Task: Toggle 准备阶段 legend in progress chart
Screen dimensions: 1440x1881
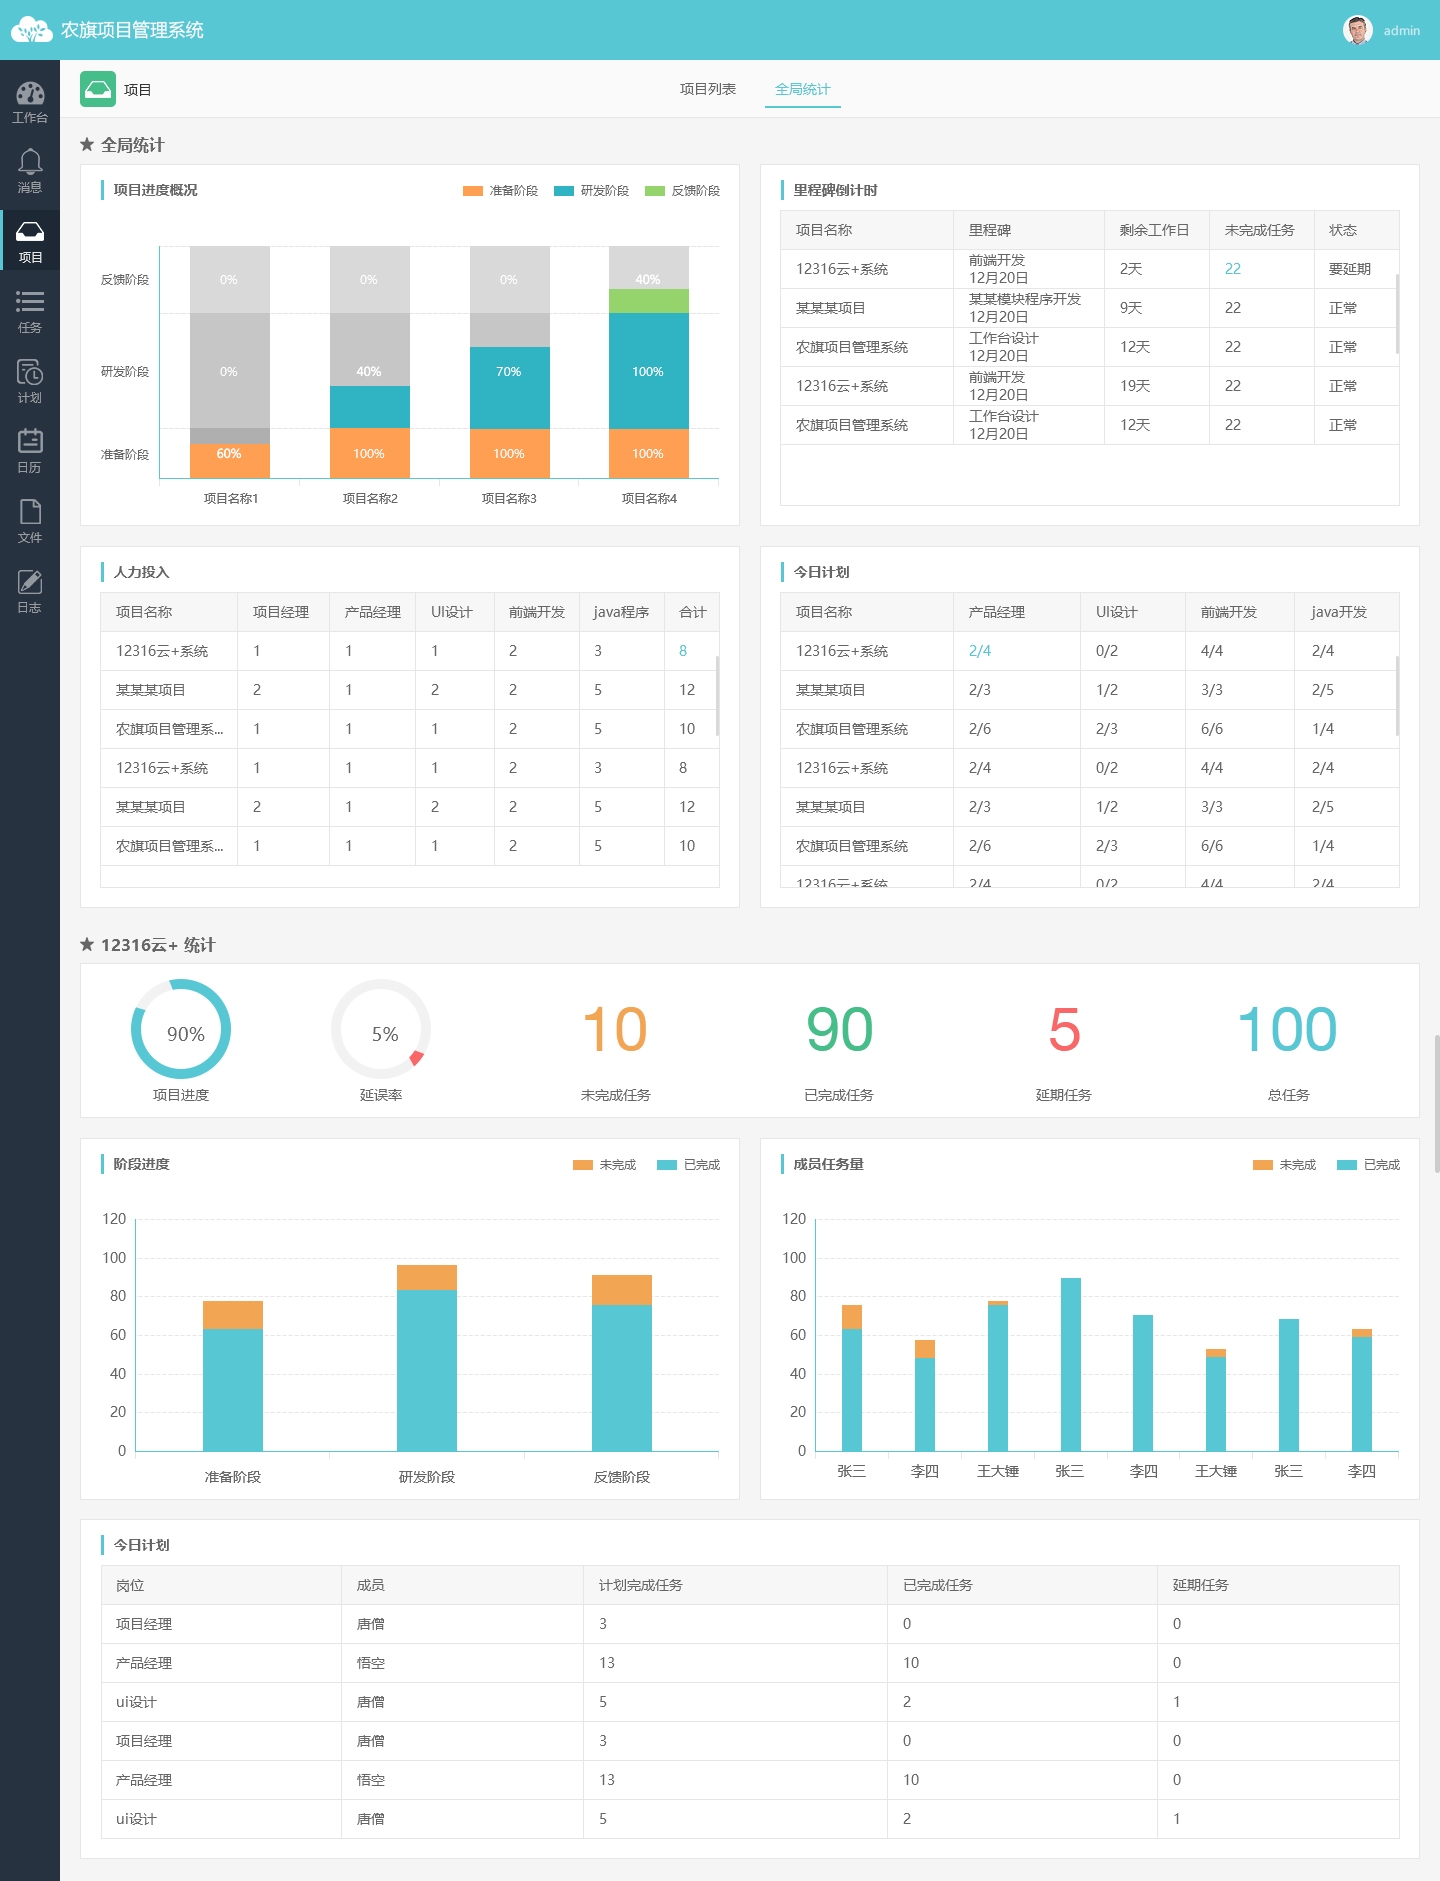Action: 500,191
